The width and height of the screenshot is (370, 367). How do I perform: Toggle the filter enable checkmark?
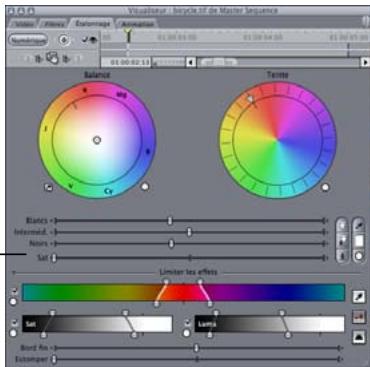[85, 40]
